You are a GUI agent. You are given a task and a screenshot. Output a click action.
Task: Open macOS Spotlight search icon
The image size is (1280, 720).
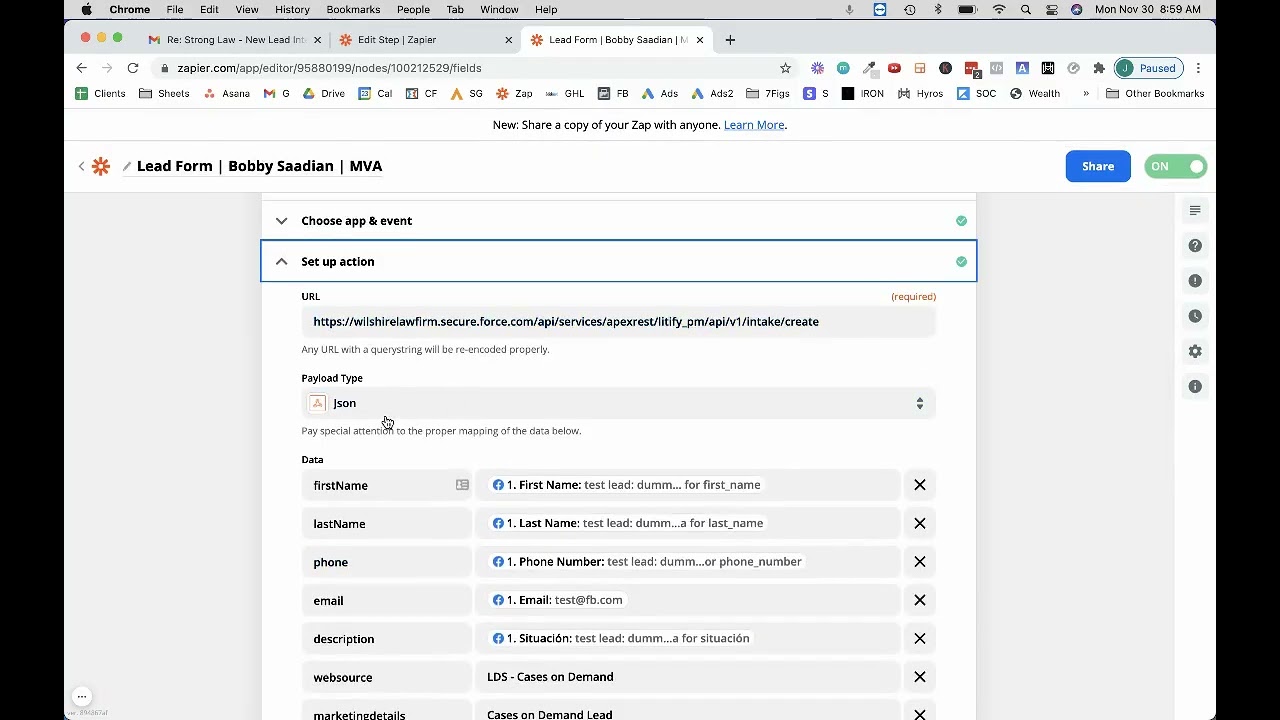click(x=1025, y=10)
